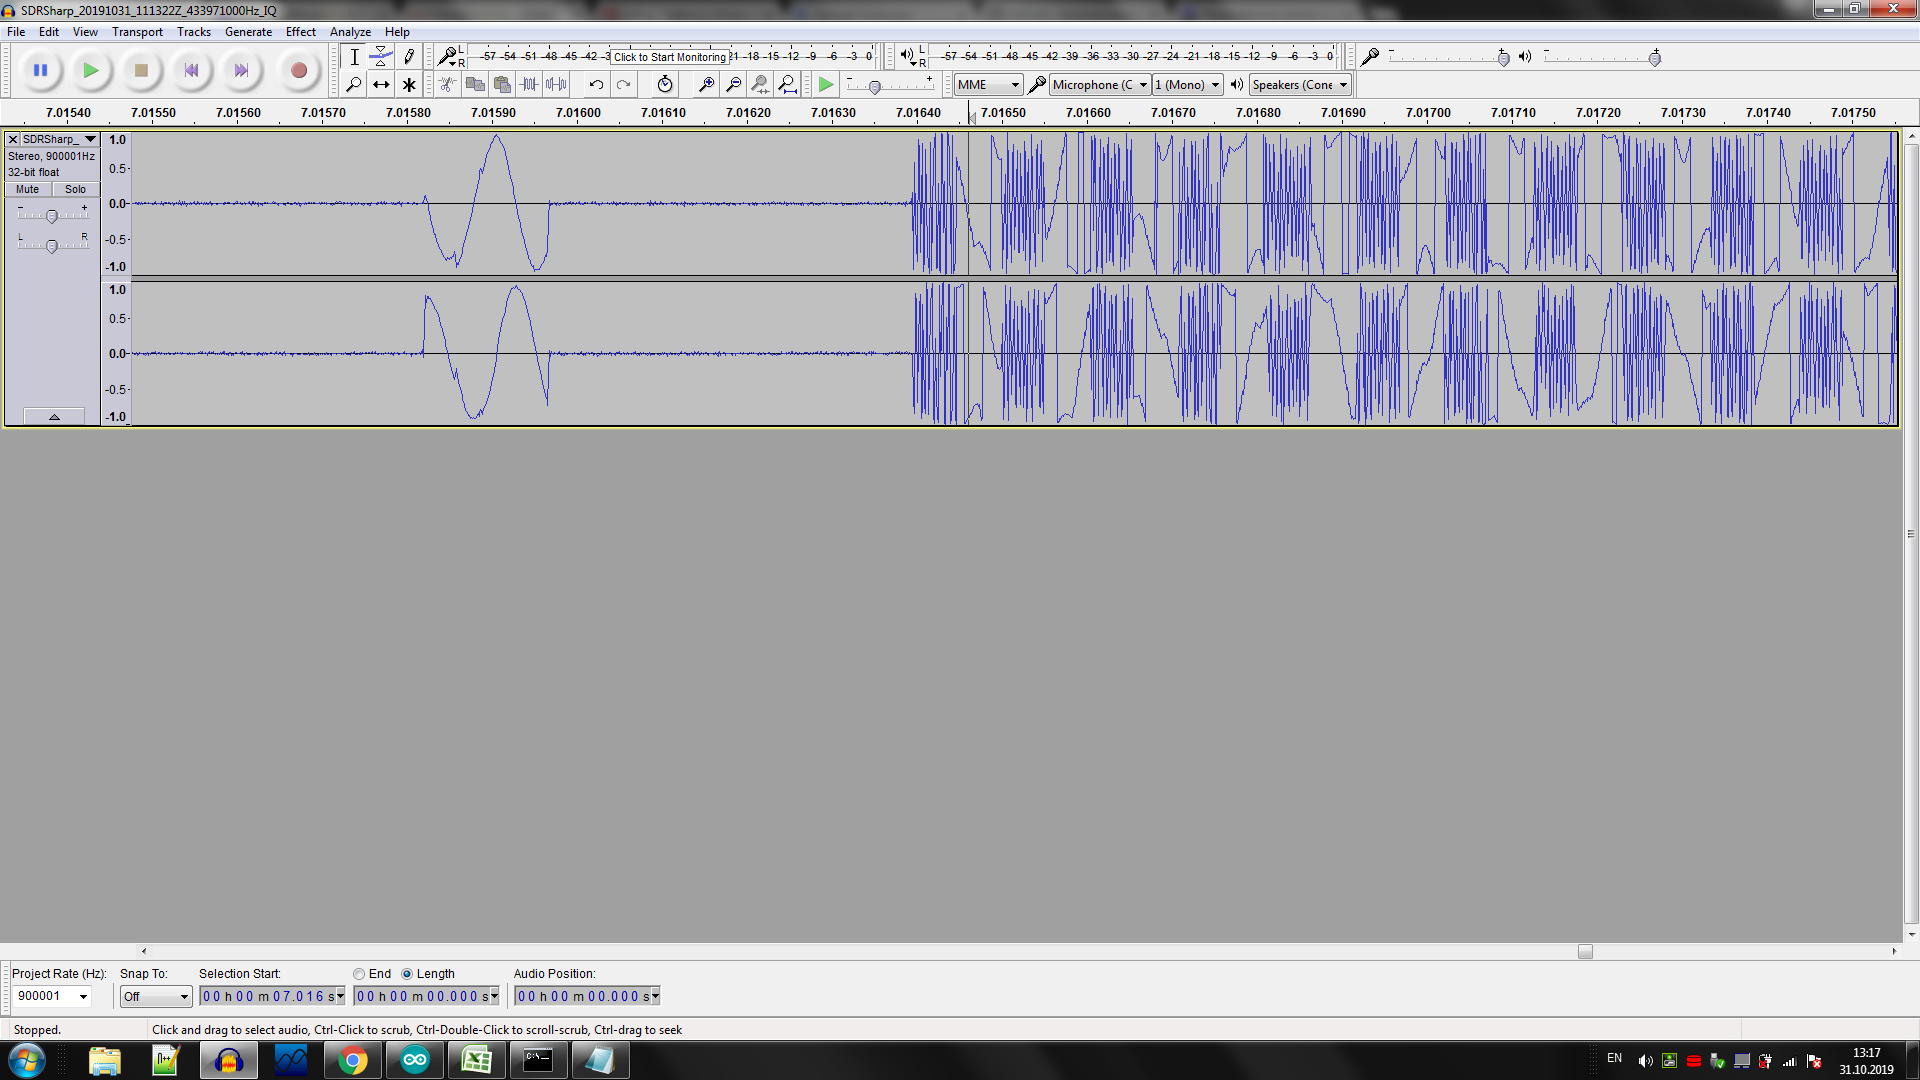
Task: Select the Length radio button
Action: 407,974
